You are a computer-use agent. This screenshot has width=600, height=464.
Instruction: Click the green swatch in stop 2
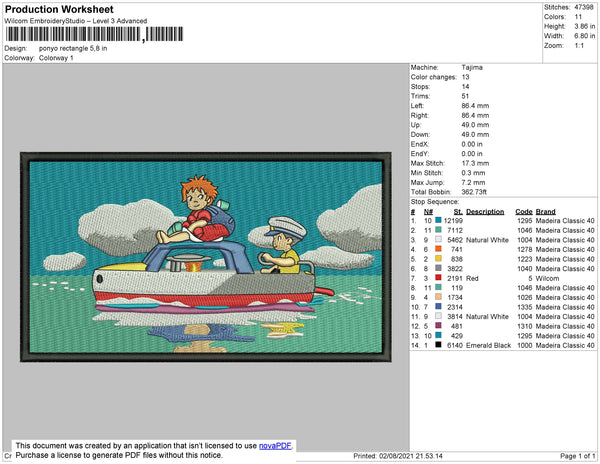(x=438, y=230)
